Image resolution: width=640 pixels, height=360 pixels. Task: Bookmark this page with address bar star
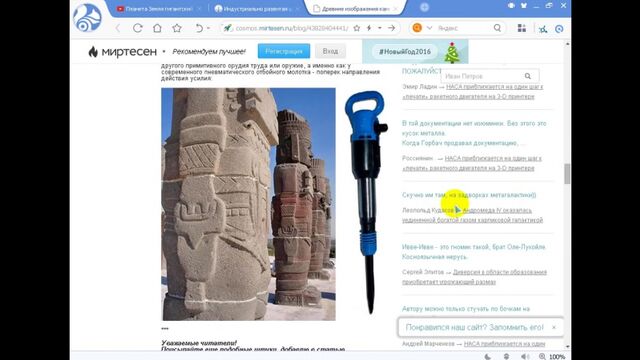(x=357, y=28)
